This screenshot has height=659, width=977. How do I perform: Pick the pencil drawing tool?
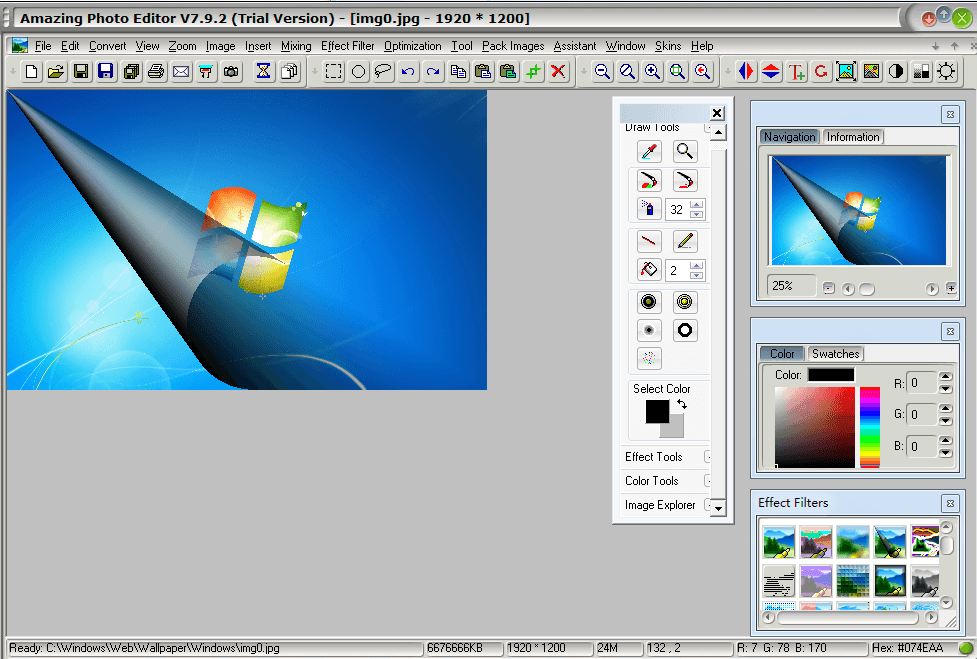tap(685, 241)
